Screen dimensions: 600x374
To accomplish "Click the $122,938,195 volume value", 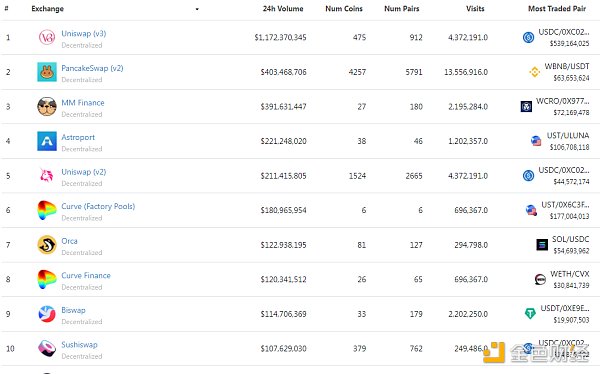I will (284, 245).
